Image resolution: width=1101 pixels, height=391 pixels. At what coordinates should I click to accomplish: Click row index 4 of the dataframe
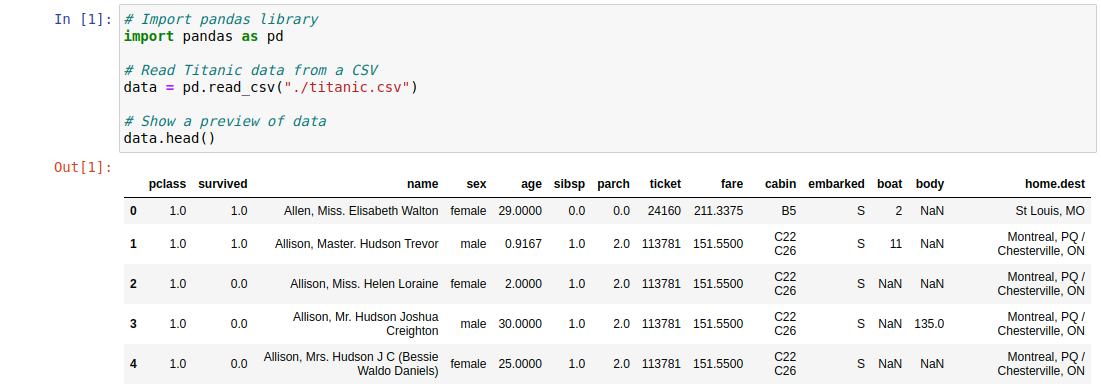click(133, 364)
